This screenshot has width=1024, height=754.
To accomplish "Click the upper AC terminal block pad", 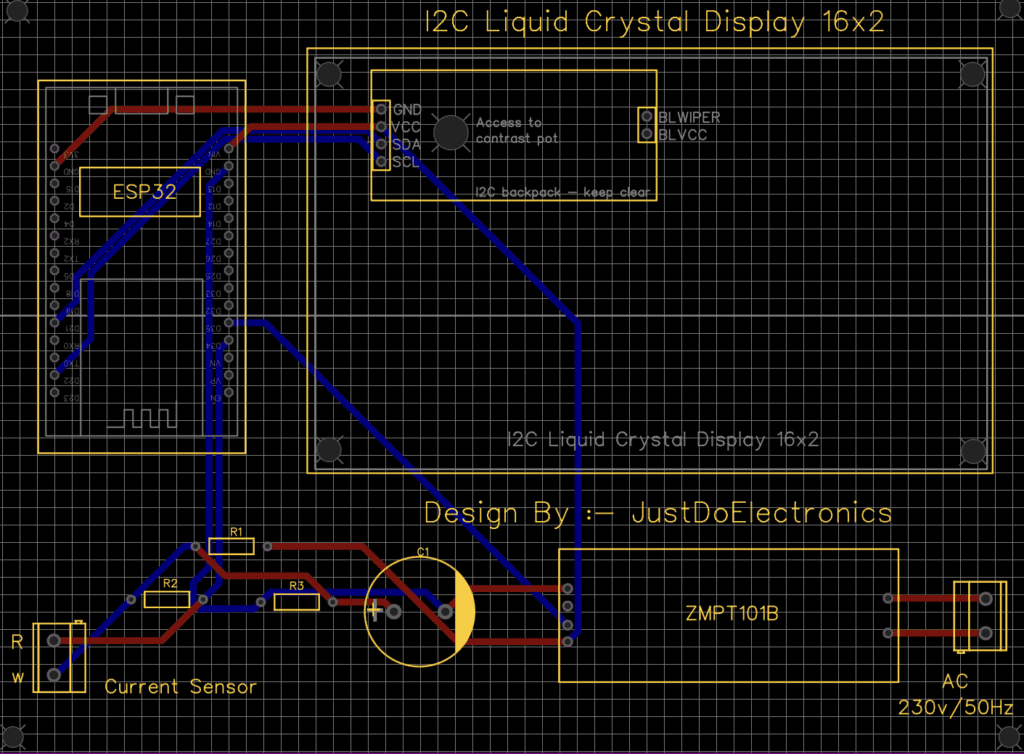I will 985,598.
